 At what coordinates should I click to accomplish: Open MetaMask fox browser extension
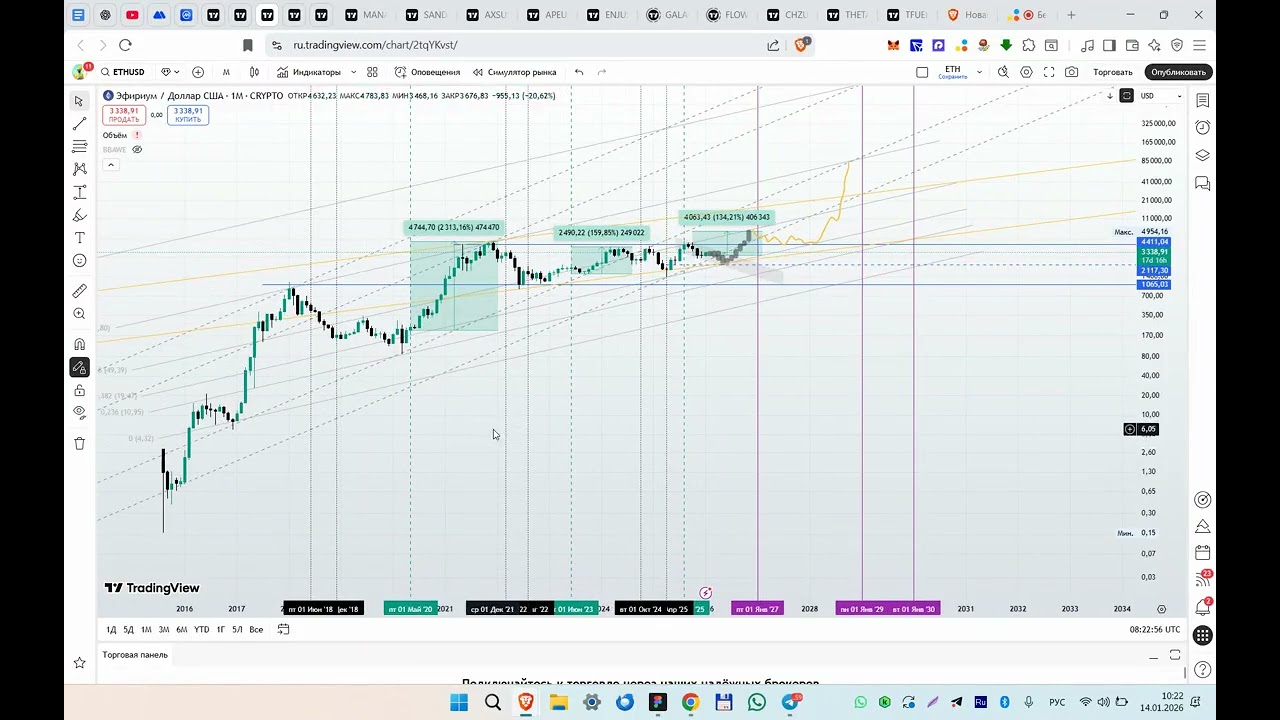[894, 45]
